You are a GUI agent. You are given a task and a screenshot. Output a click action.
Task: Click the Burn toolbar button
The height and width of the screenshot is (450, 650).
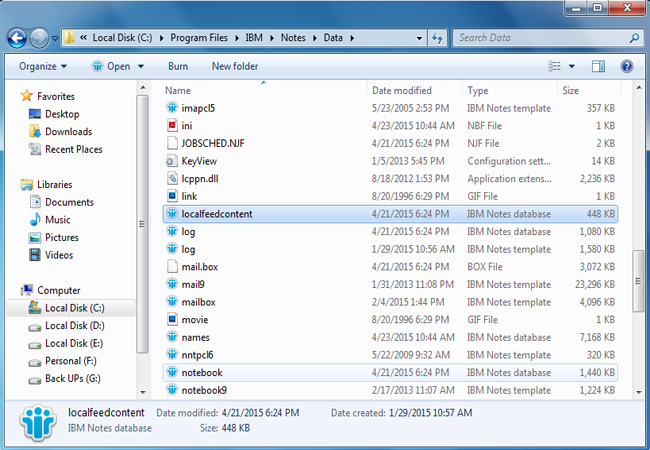coord(178,67)
